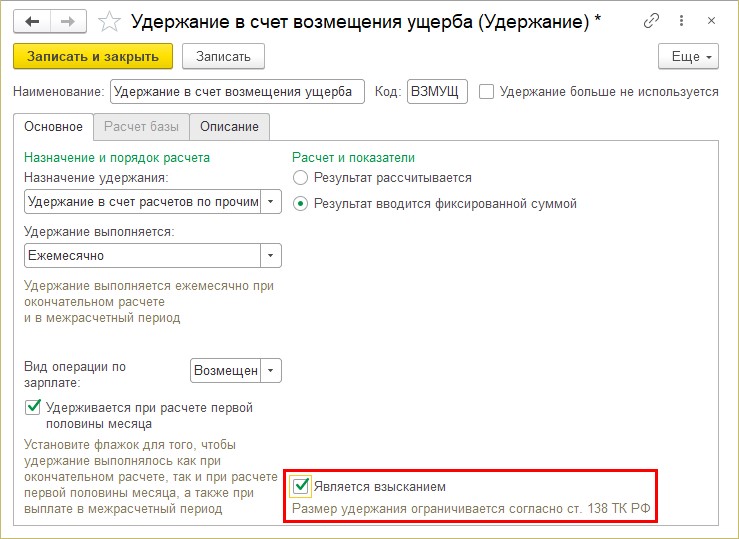739x539 pixels.
Task: Click into the 'Код' input field
Action: pyautogui.click(x=437, y=92)
